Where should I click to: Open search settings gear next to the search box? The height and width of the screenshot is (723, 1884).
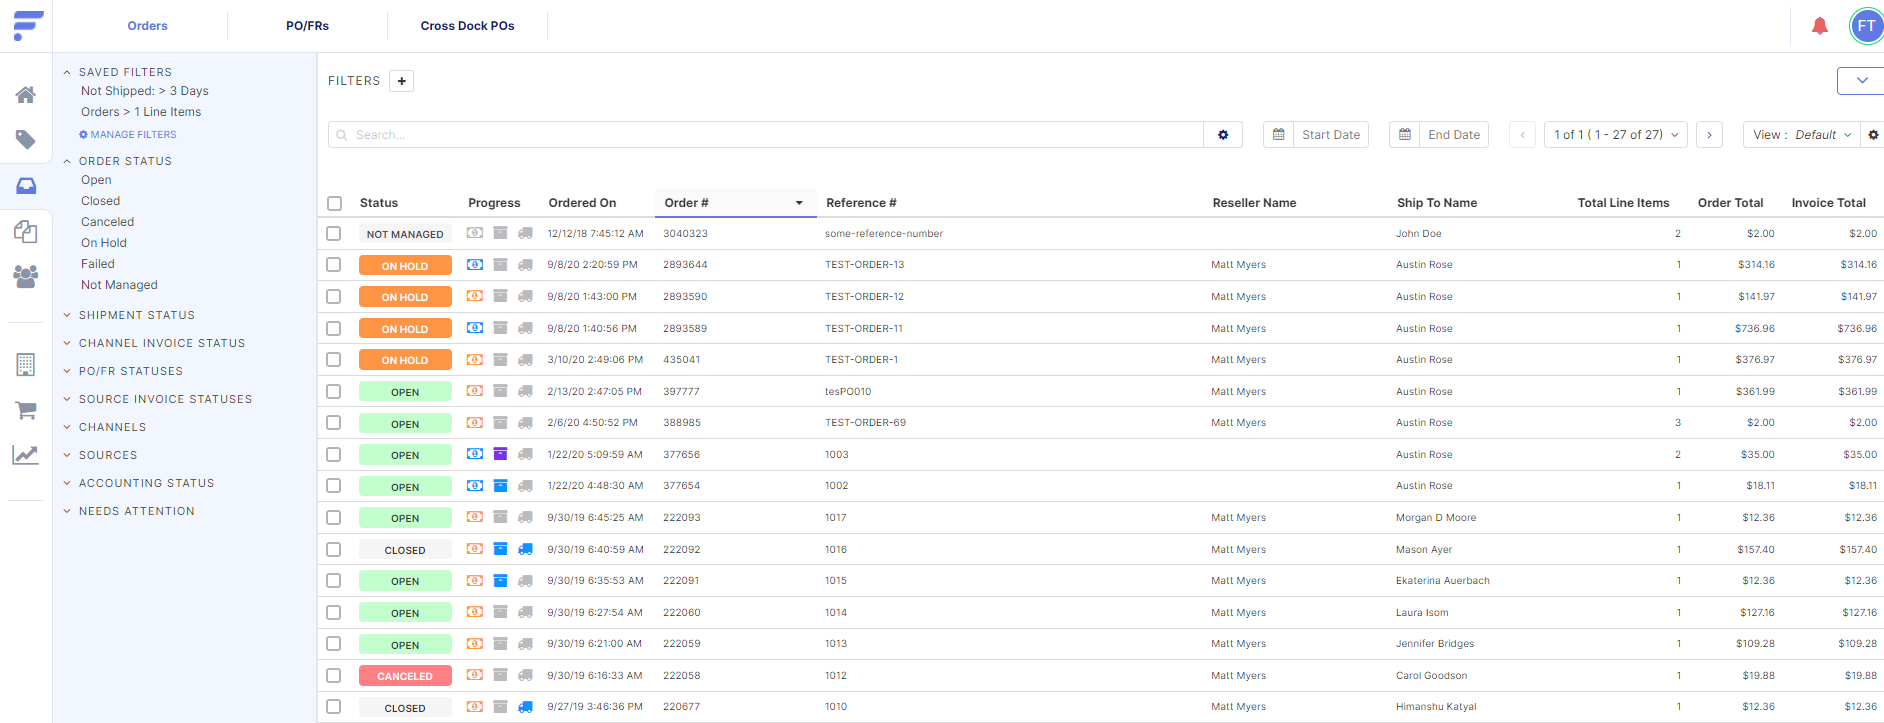tap(1223, 135)
